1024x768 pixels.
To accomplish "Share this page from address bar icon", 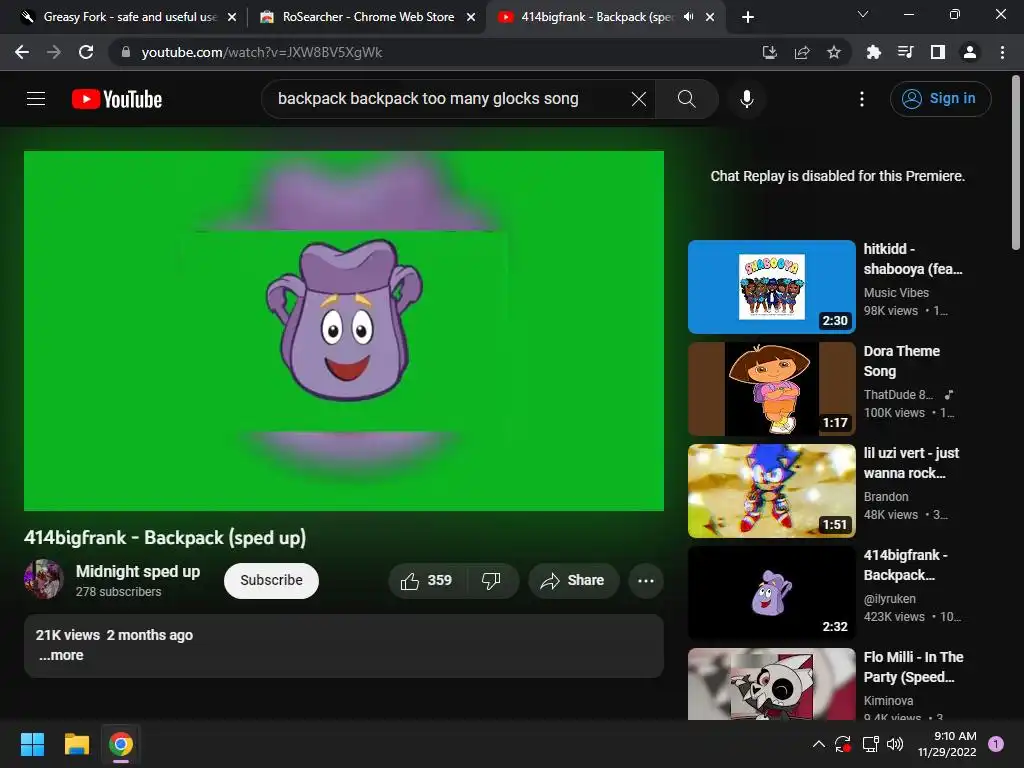I will (802, 52).
